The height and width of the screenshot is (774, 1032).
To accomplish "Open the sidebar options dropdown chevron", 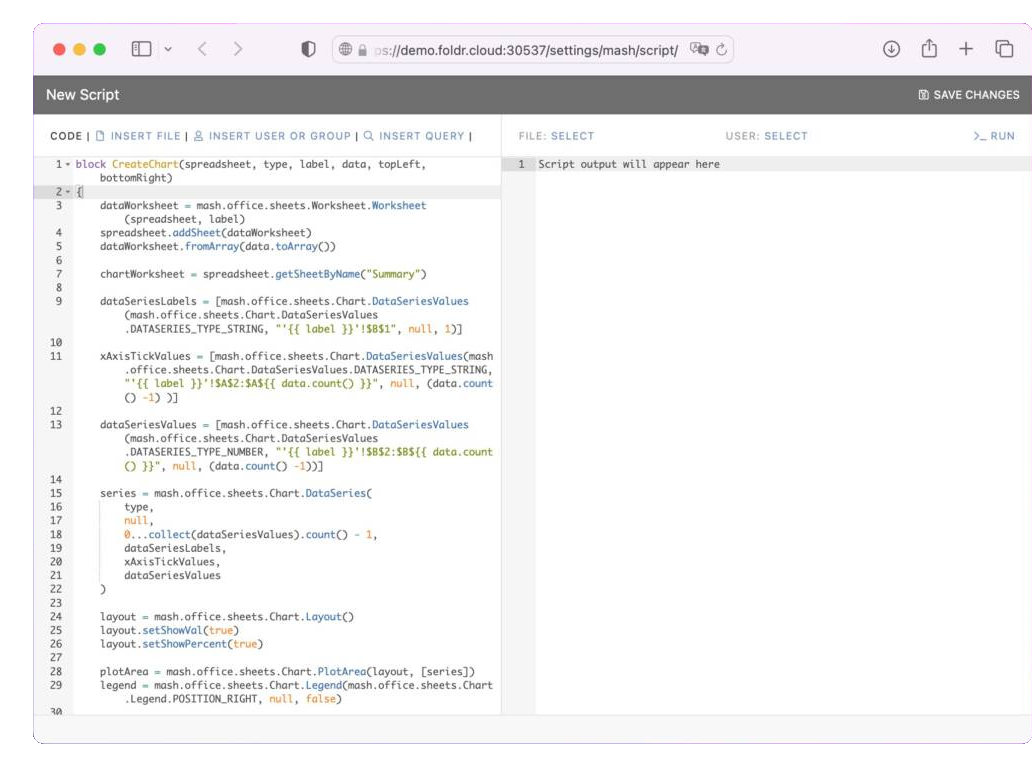I will (168, 49).
